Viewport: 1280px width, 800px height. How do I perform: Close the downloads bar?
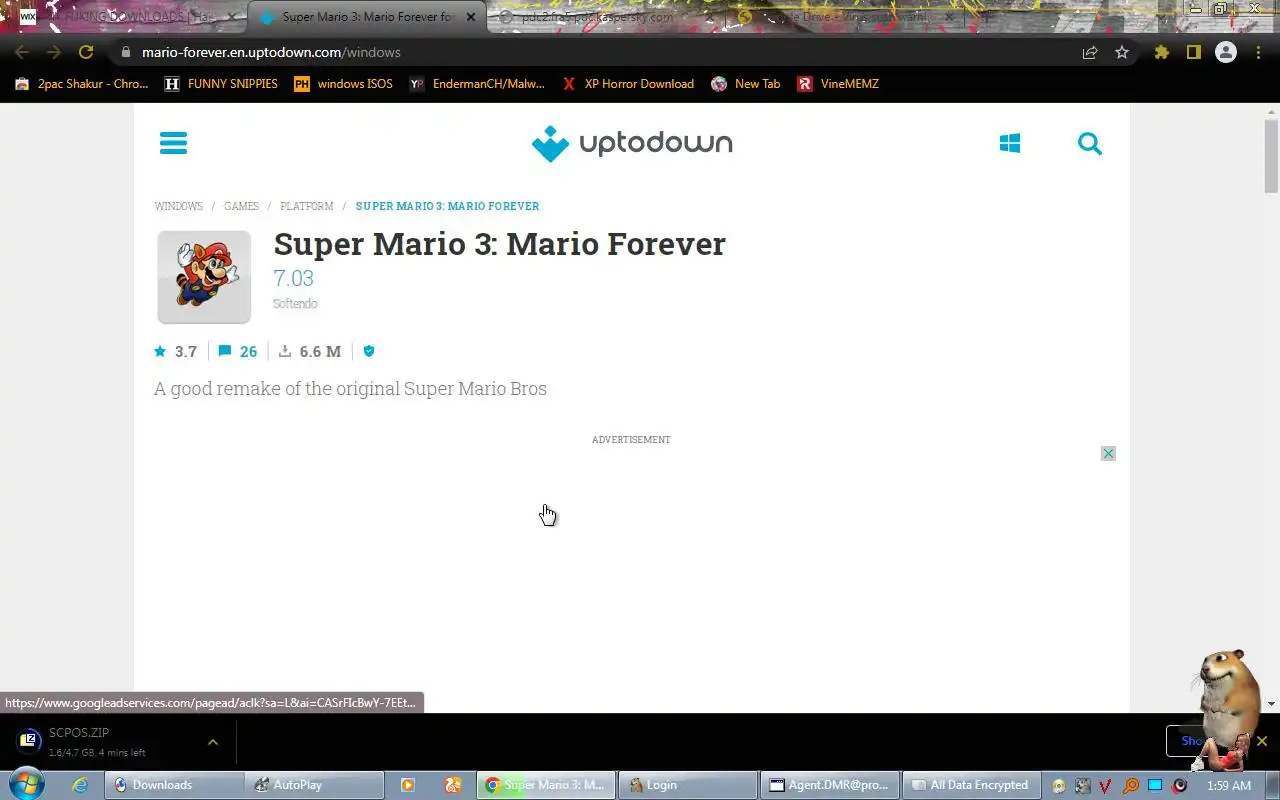tap(1262, 741)
